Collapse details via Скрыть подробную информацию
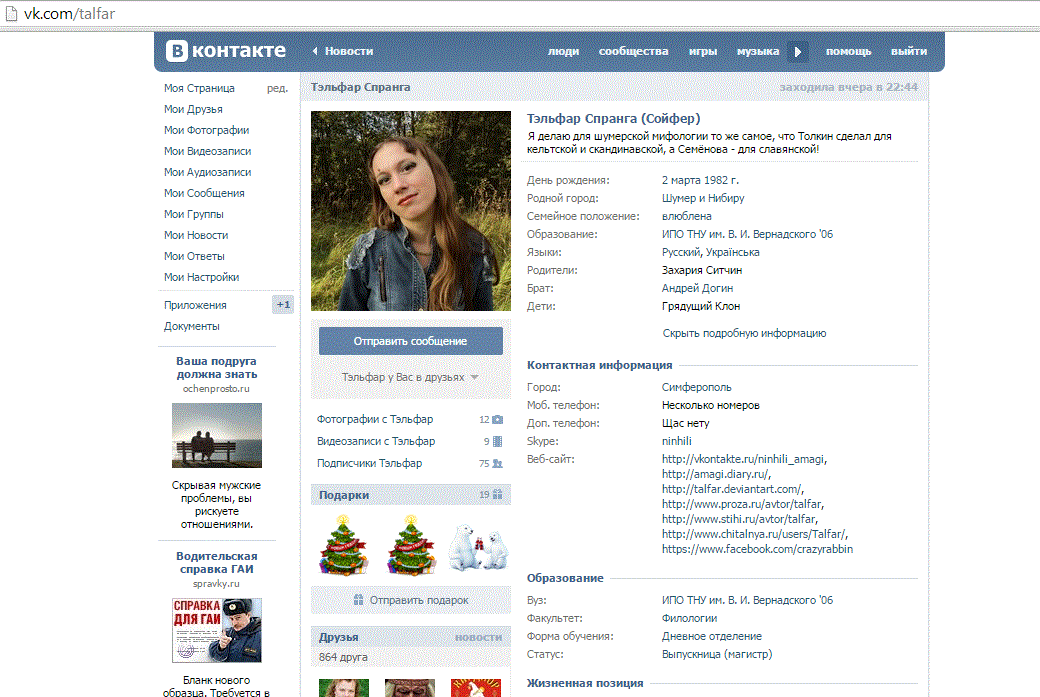Screen dimensions: 1040x697 coord(744,333)
